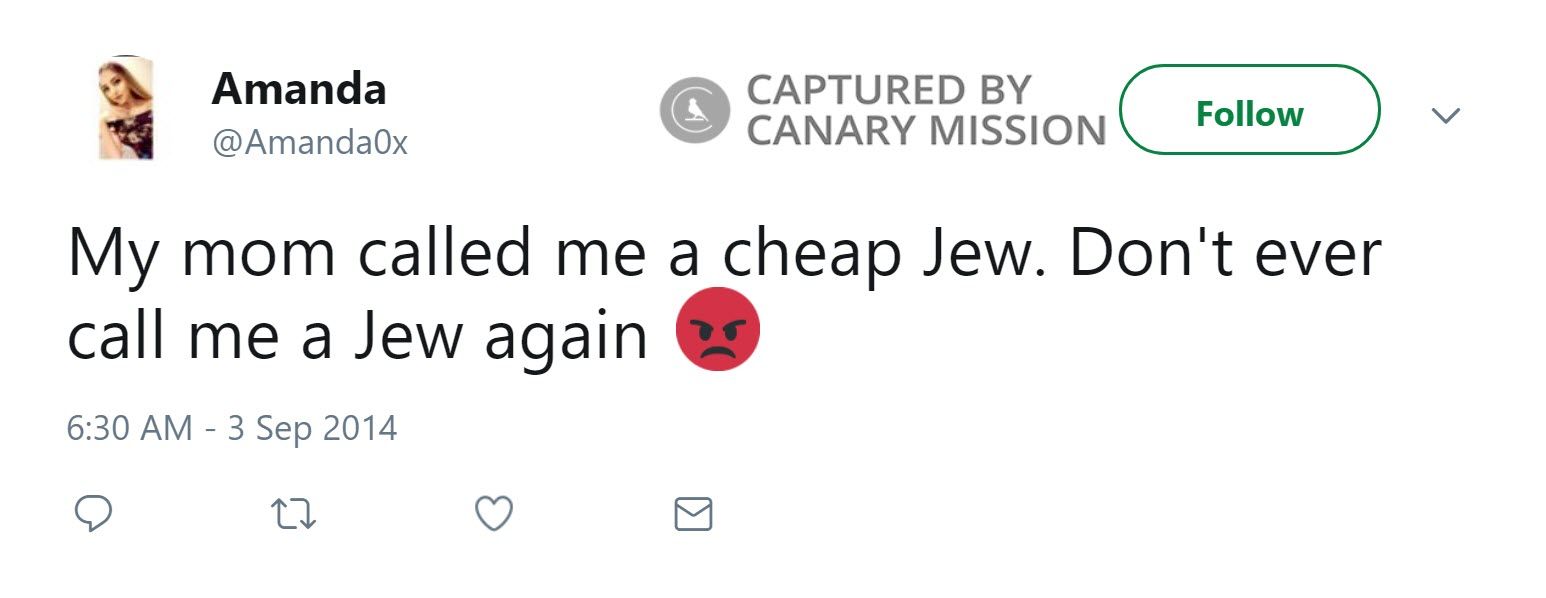Click the Canary Mission bird logo

(x=695, y=110)
